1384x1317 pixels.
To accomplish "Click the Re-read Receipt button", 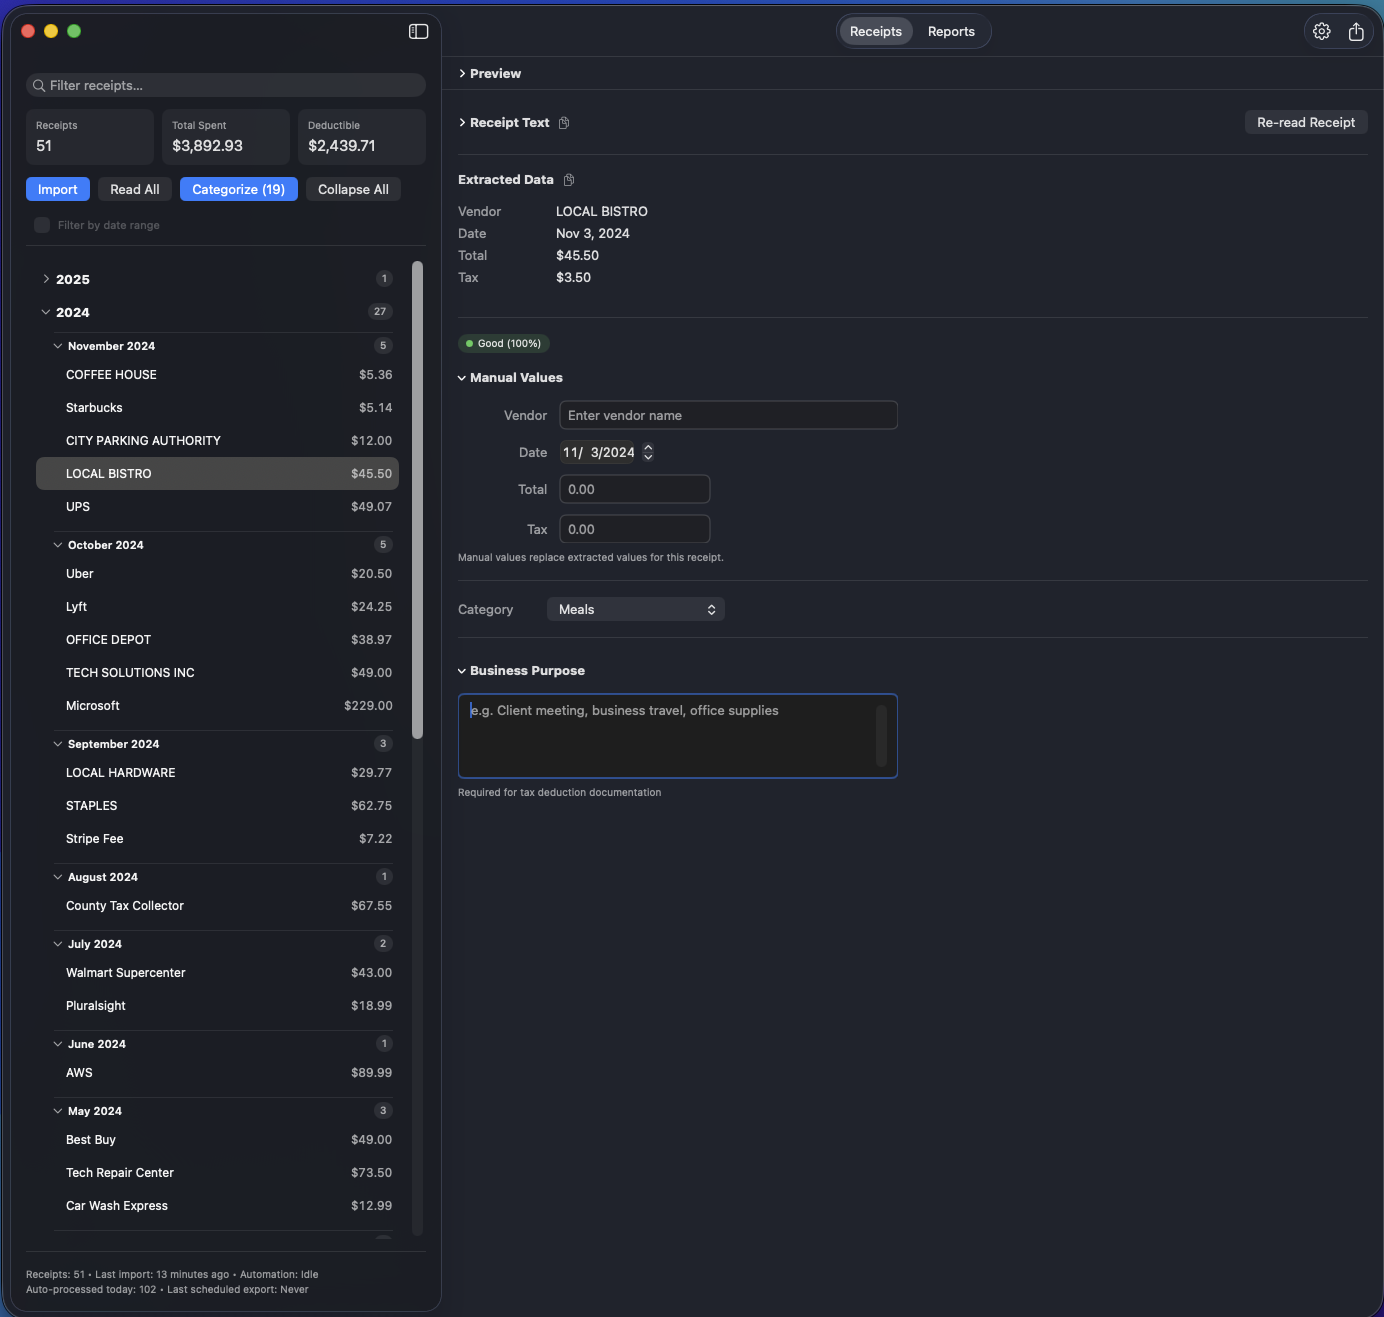I will click(x=1306, y=122).
